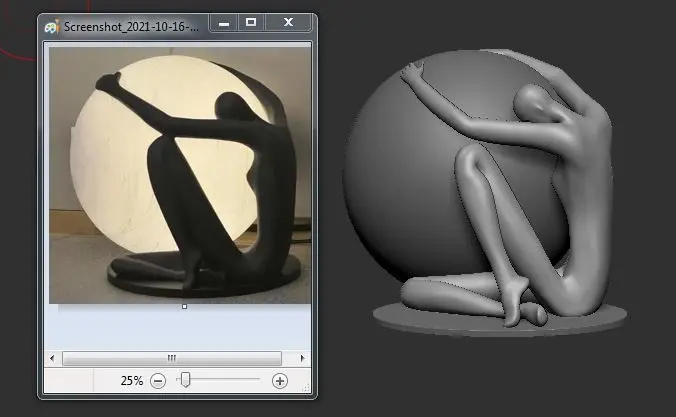Screen dimensions: 676x417
Task: Zoom out with the minus button
Action: (158, 381)
